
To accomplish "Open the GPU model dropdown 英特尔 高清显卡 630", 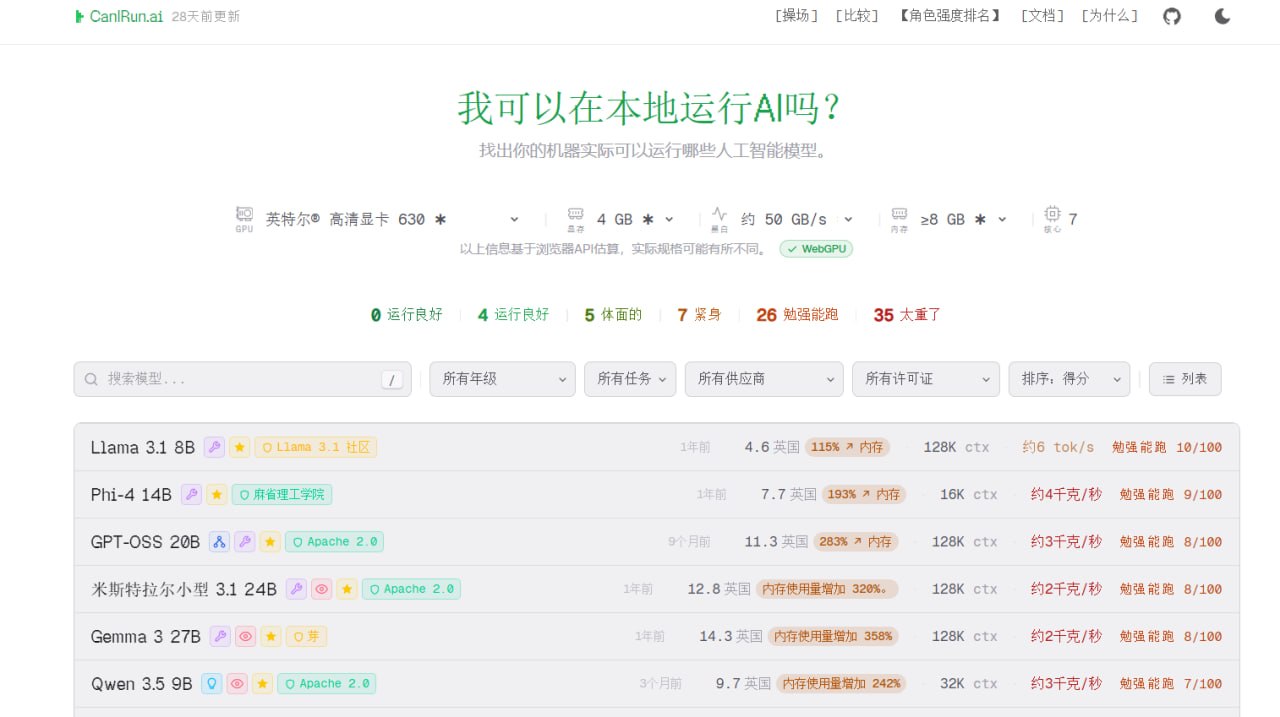I will [392, 219].
